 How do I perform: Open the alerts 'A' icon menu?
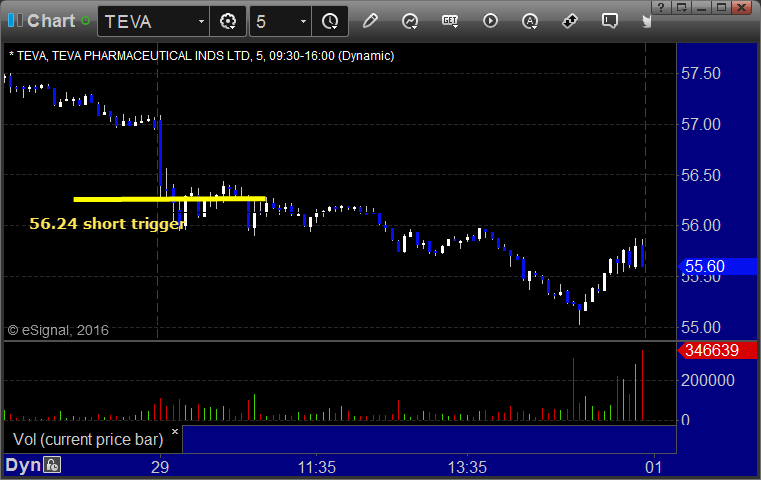pyautogui.click(x=530, y=21)
